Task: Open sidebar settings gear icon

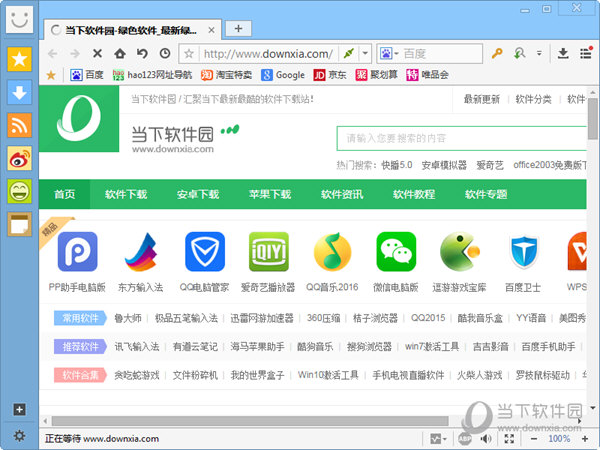Action: [x=19, y=436]
